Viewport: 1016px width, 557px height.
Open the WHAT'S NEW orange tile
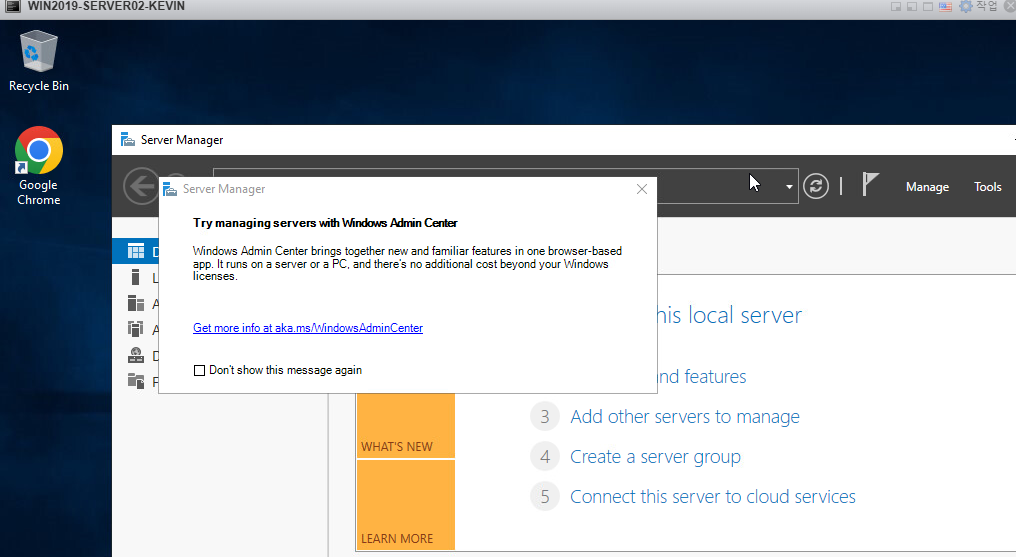[x=406, y=425]
